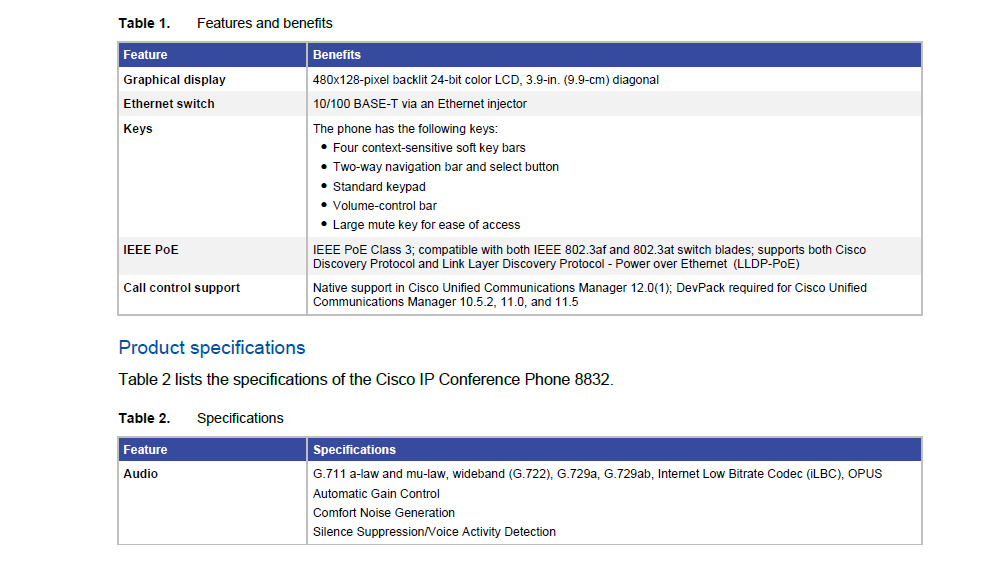
Task: Click the Standard keypad bullet item
Action: (x=379, y=187)
